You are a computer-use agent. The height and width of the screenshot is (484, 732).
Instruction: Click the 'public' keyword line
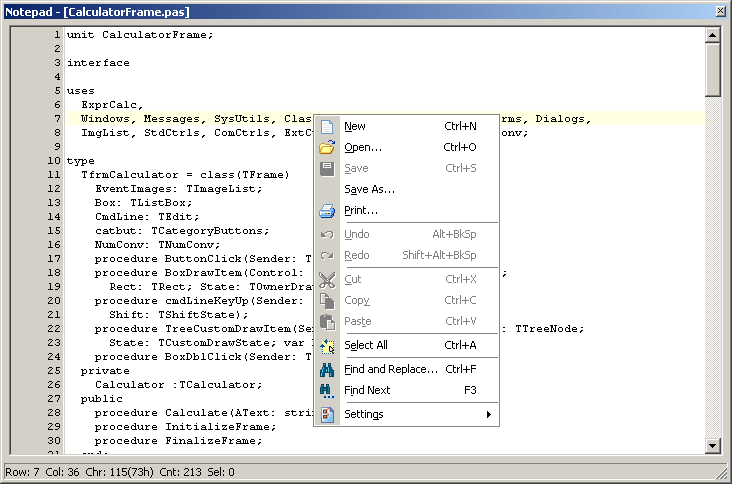[101, 399]
